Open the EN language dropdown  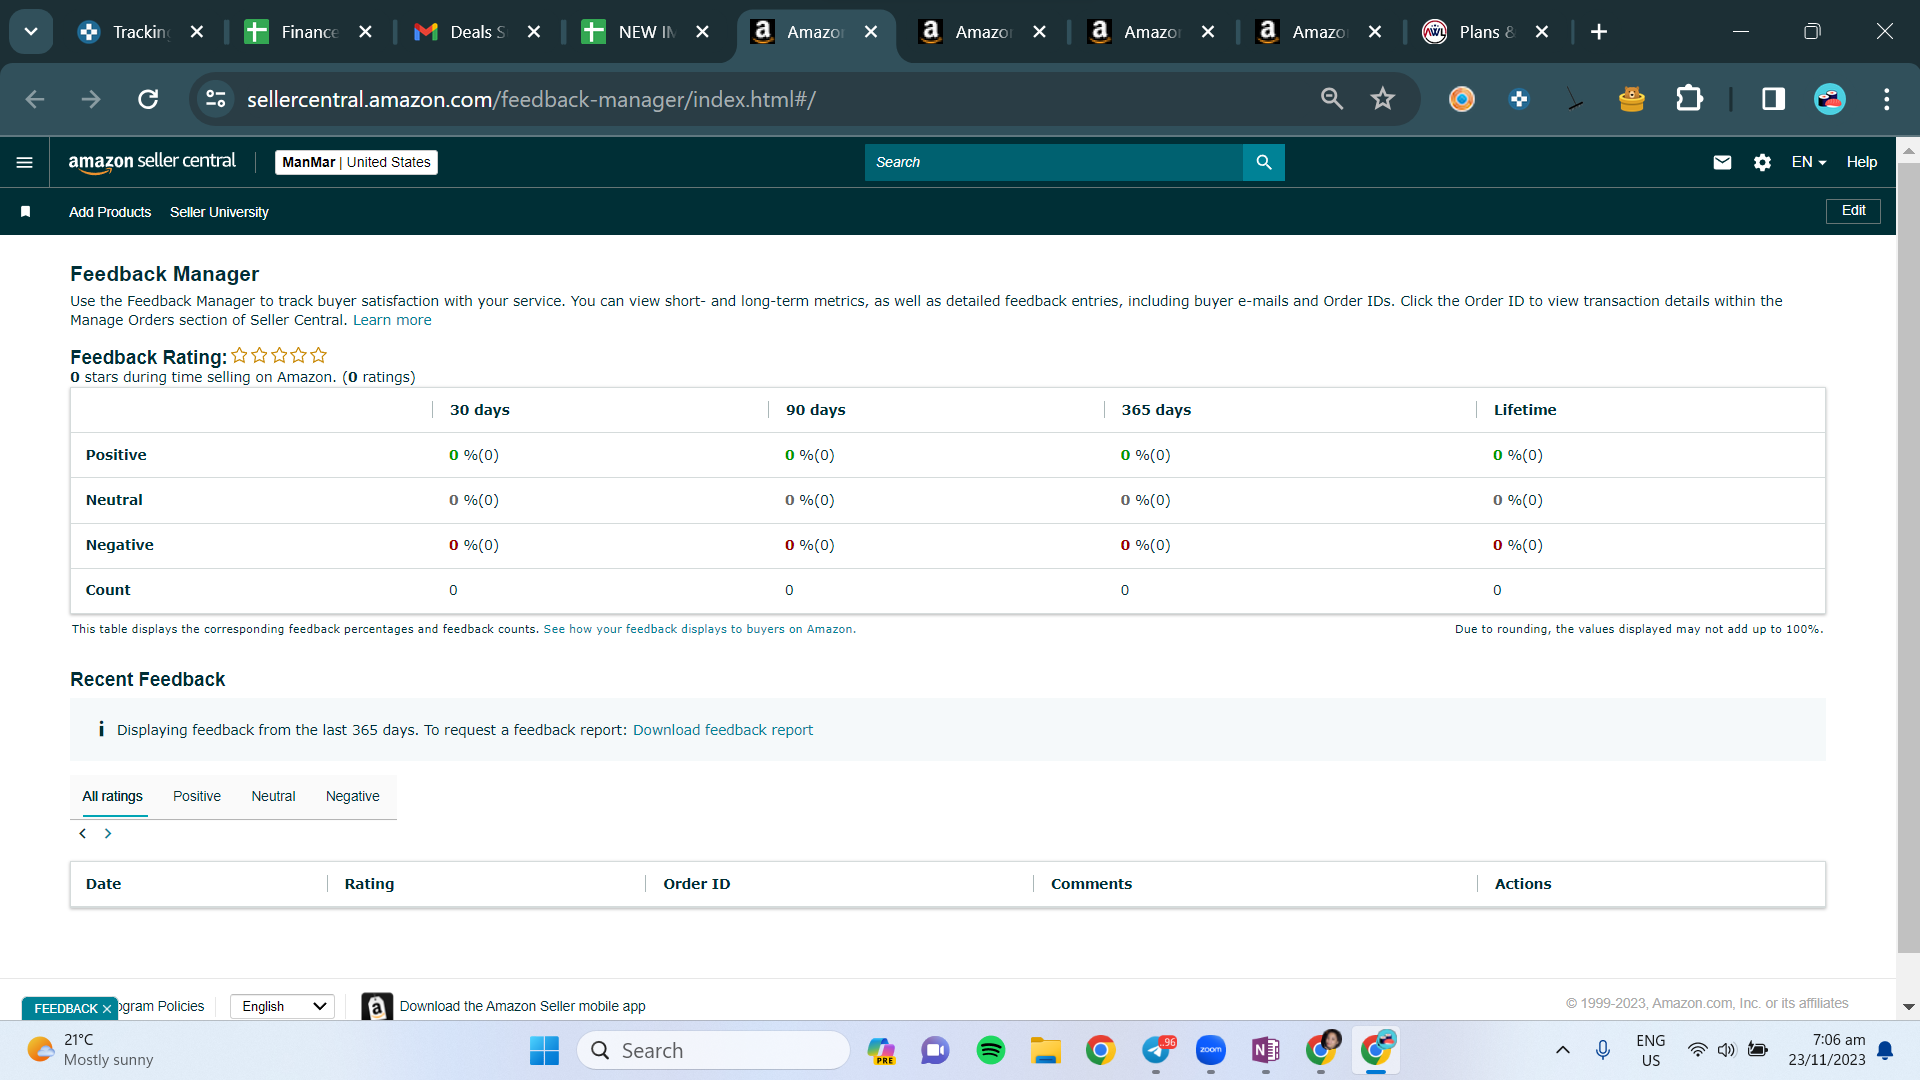[x=1809, y=162]
